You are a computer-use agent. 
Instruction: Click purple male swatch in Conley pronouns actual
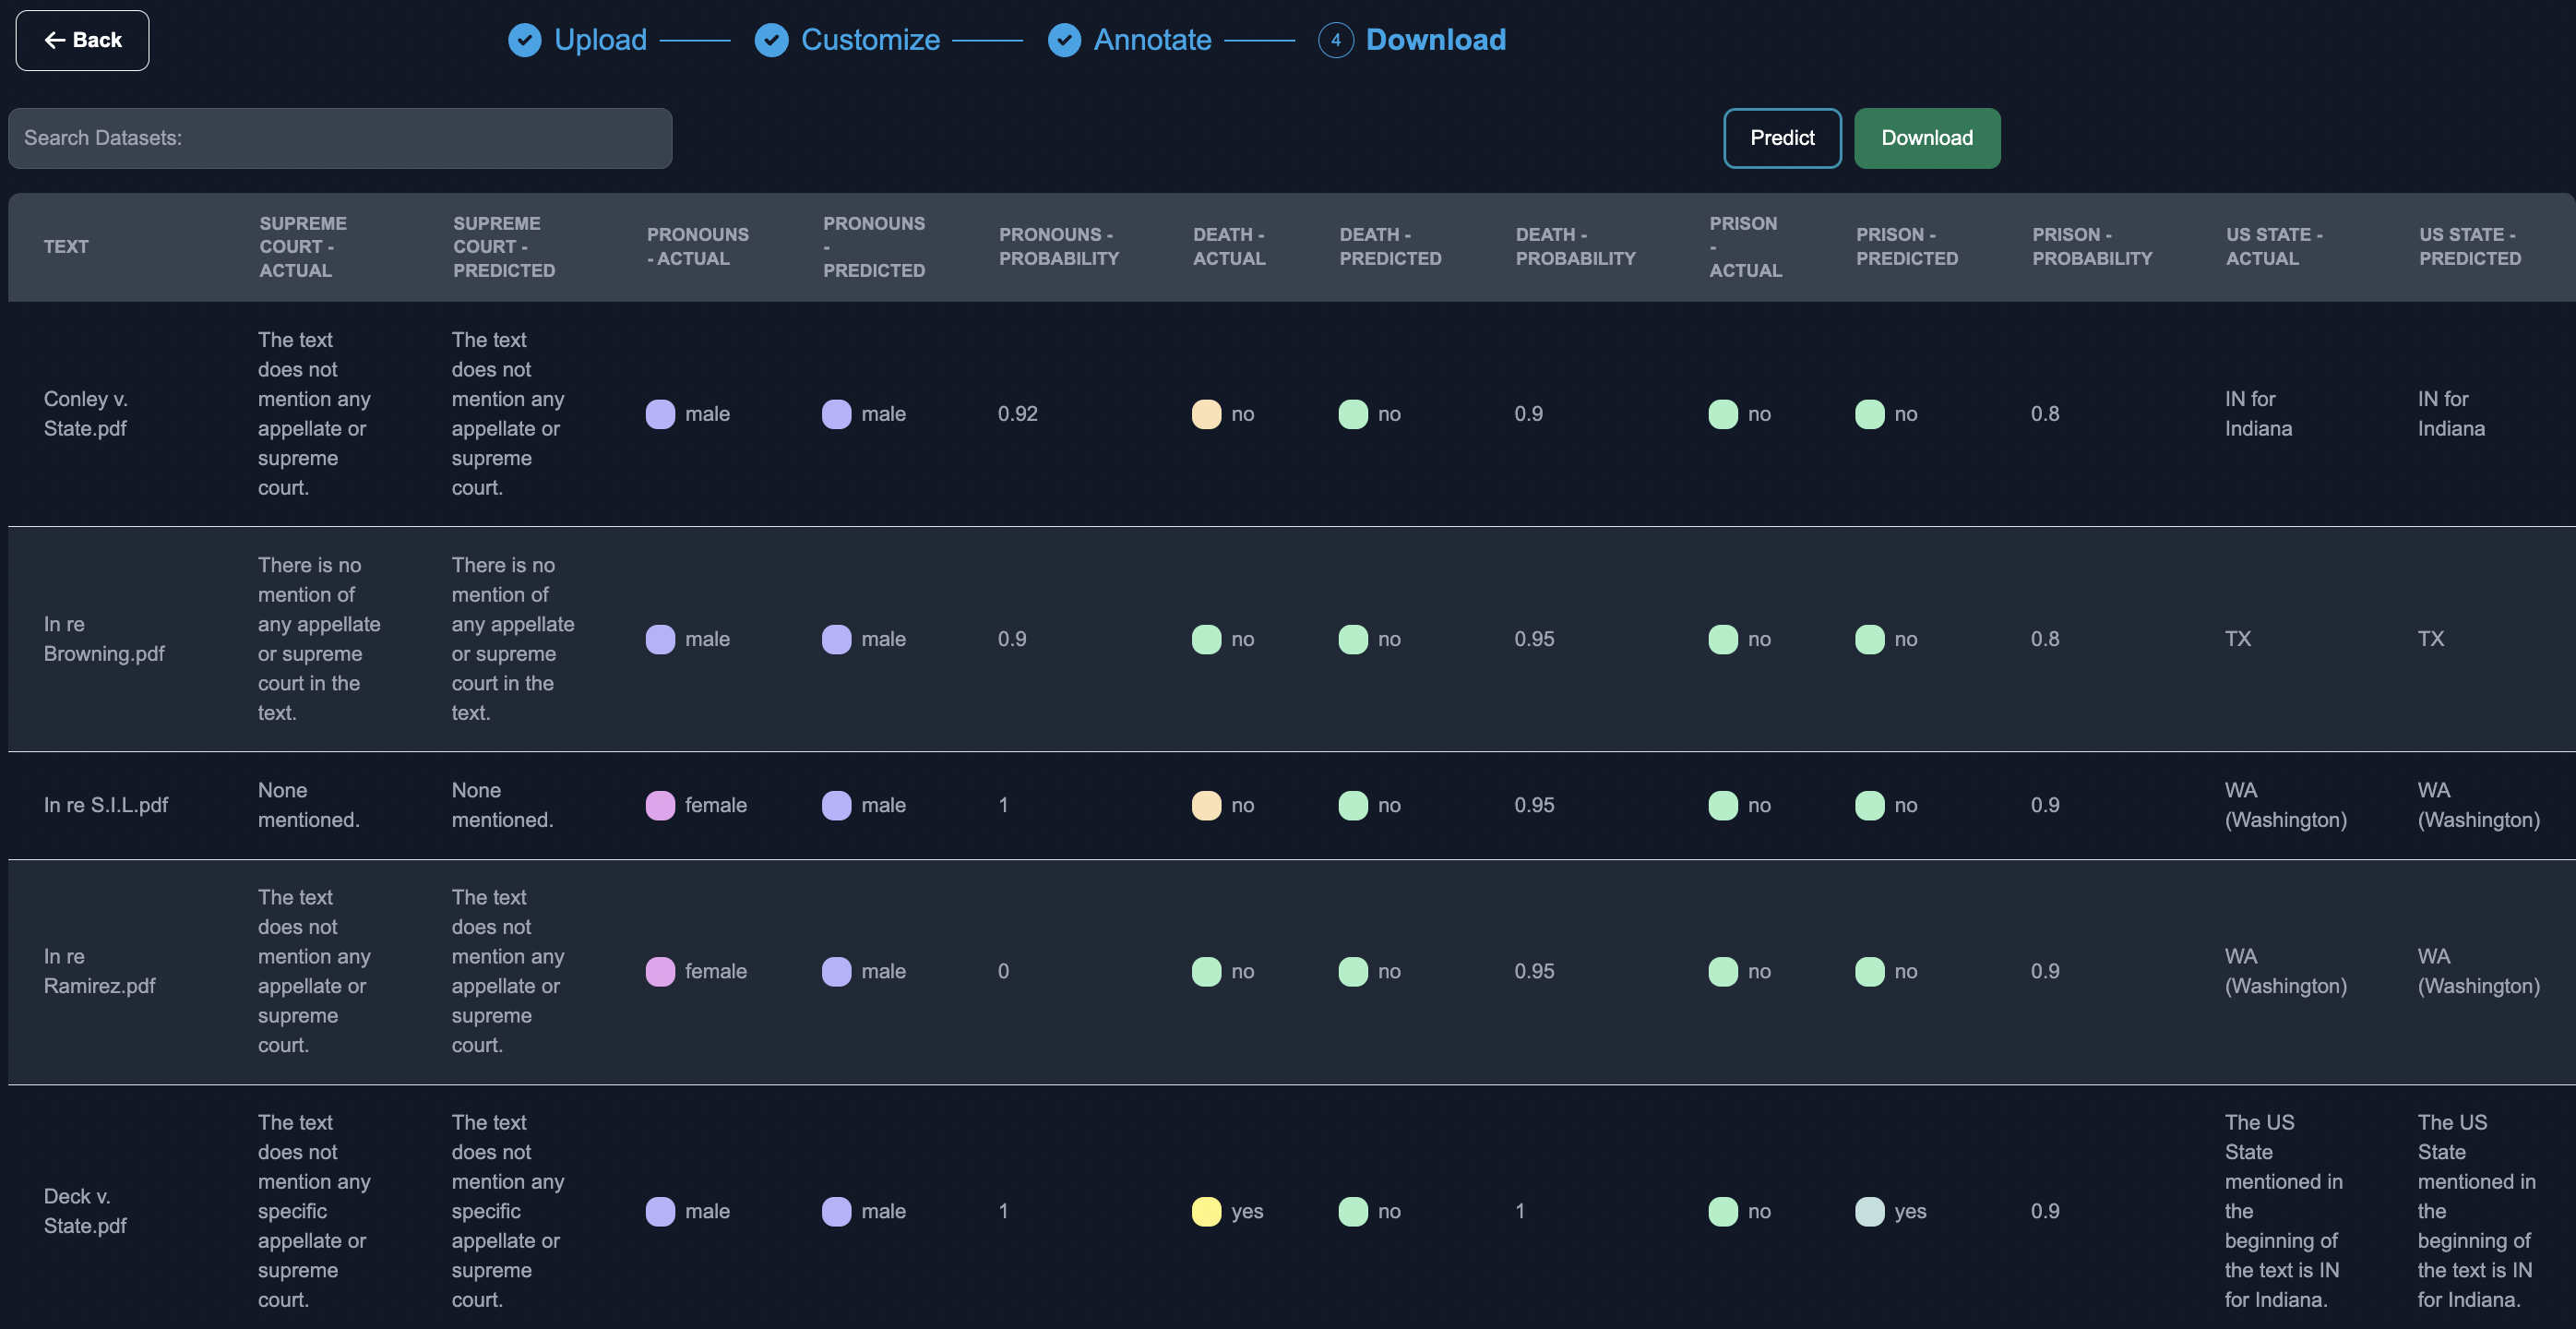tap(660, 414)
